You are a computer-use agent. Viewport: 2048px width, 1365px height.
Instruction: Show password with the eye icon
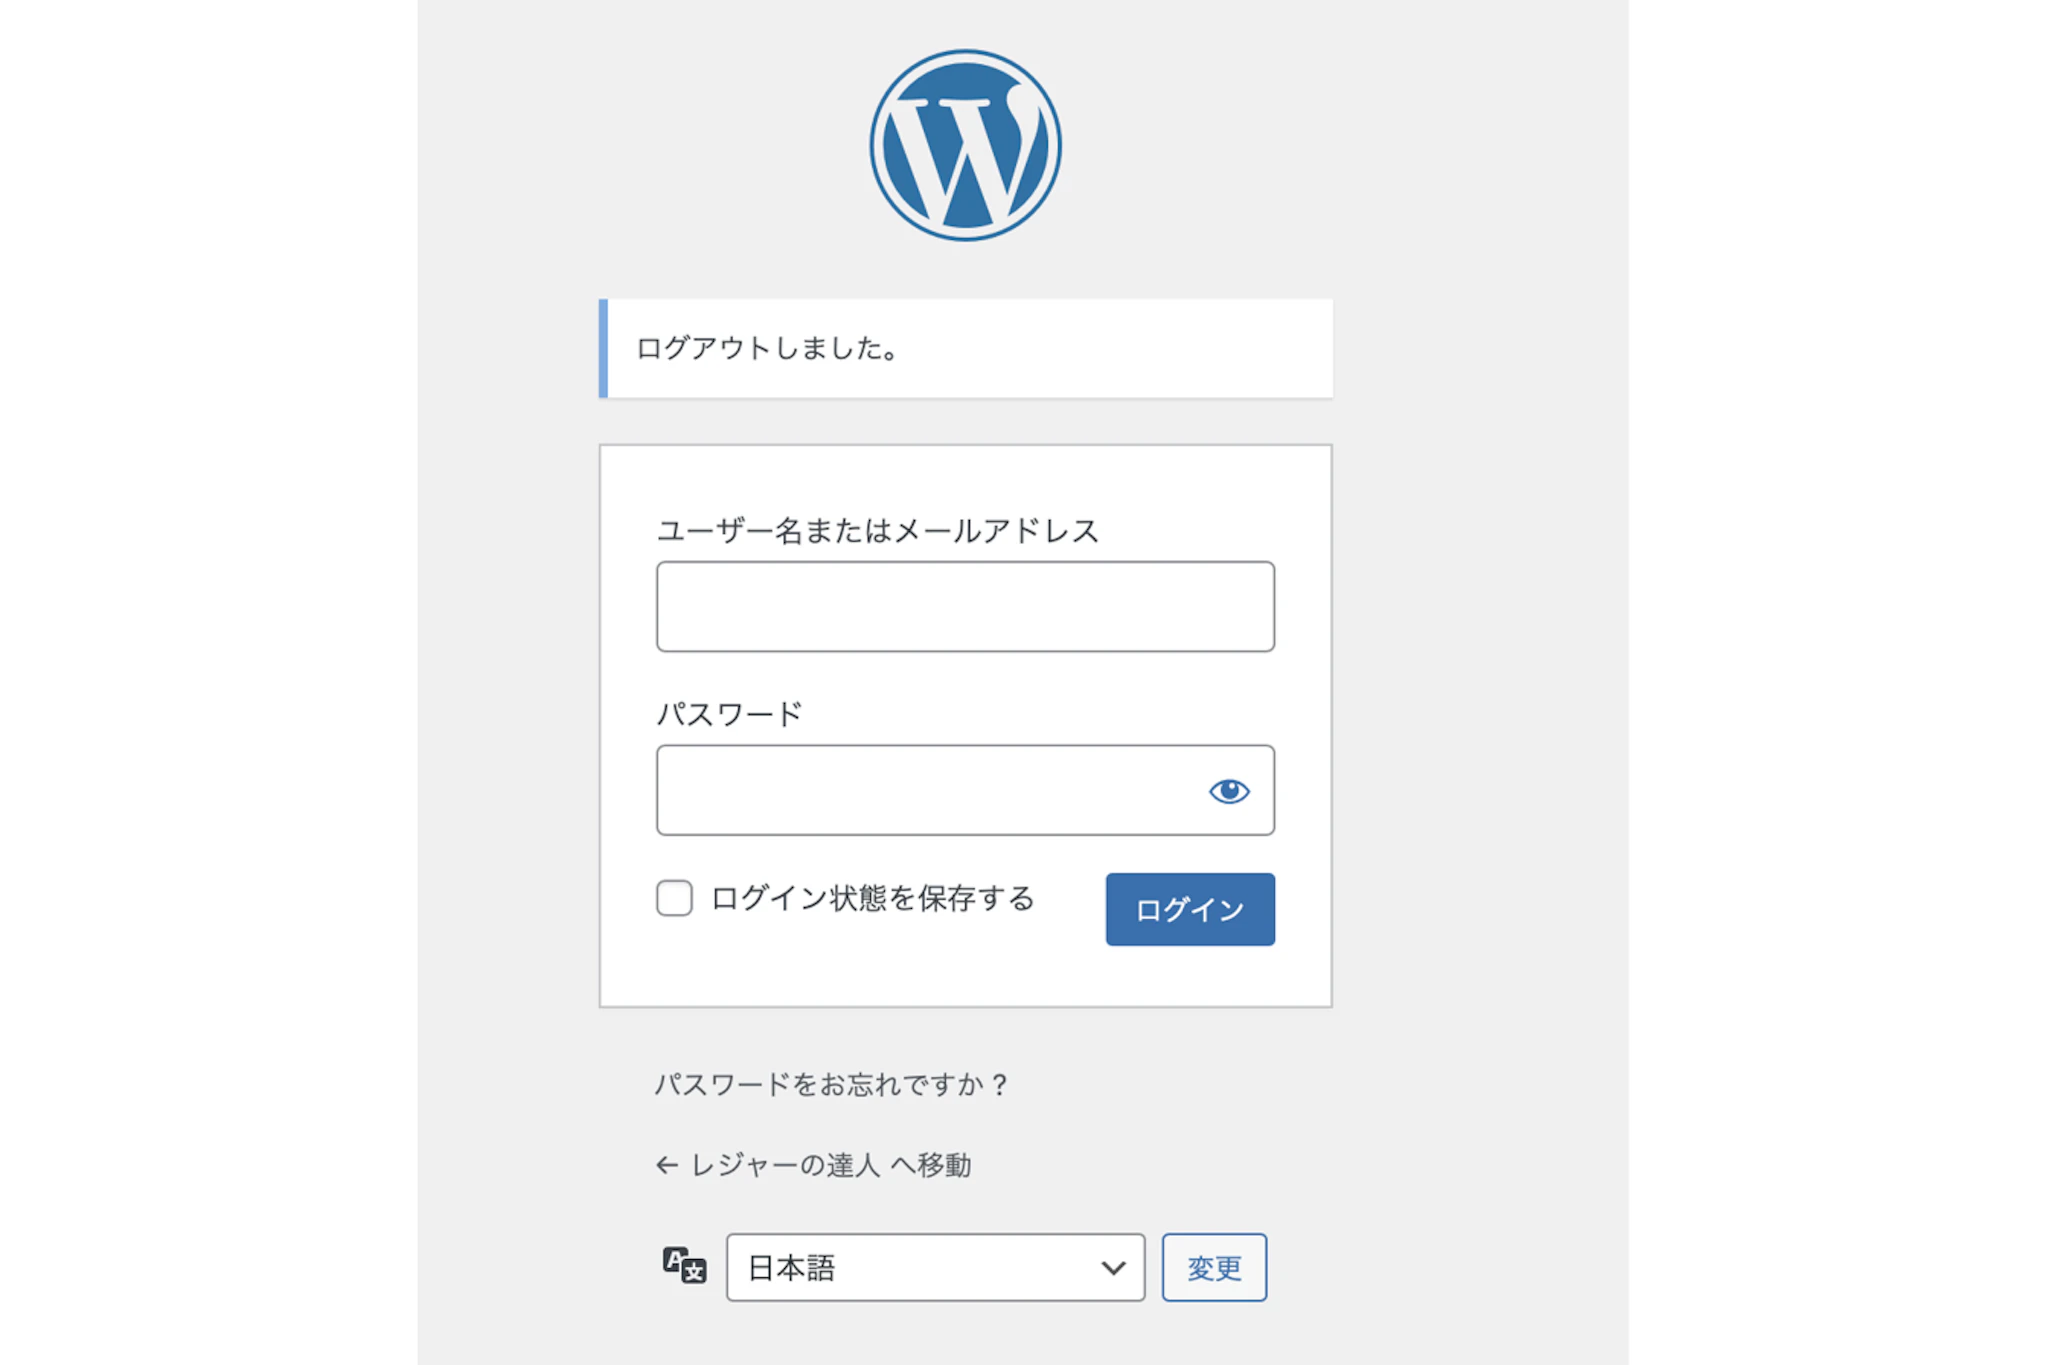1229,791
